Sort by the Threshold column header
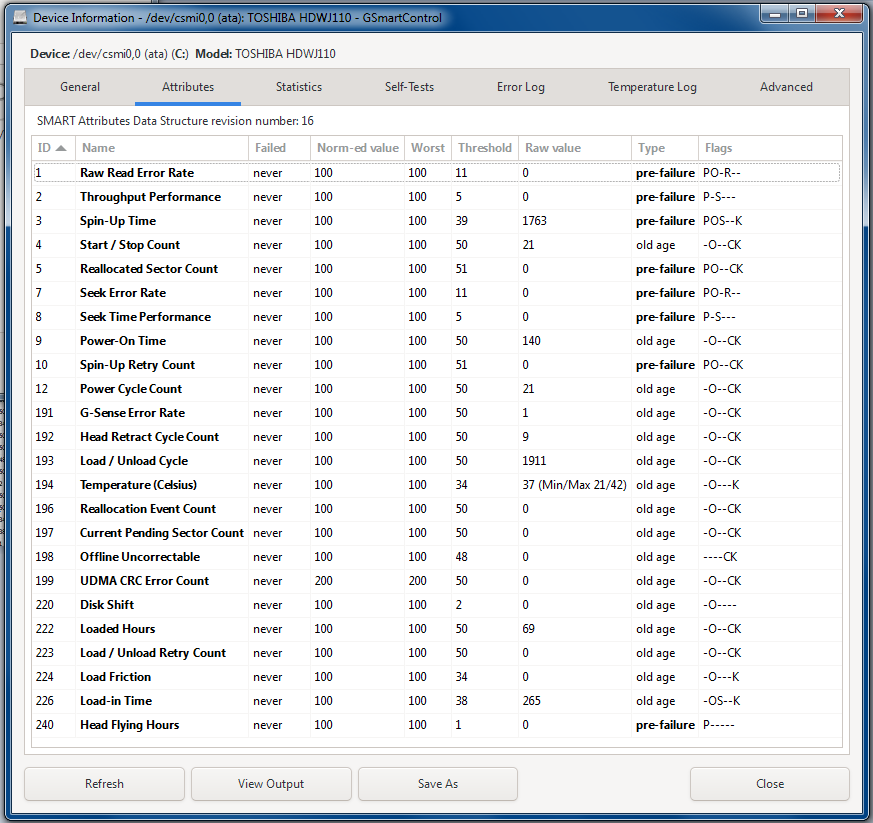Viewport: 873px width, 823px height. pos(484,148)
